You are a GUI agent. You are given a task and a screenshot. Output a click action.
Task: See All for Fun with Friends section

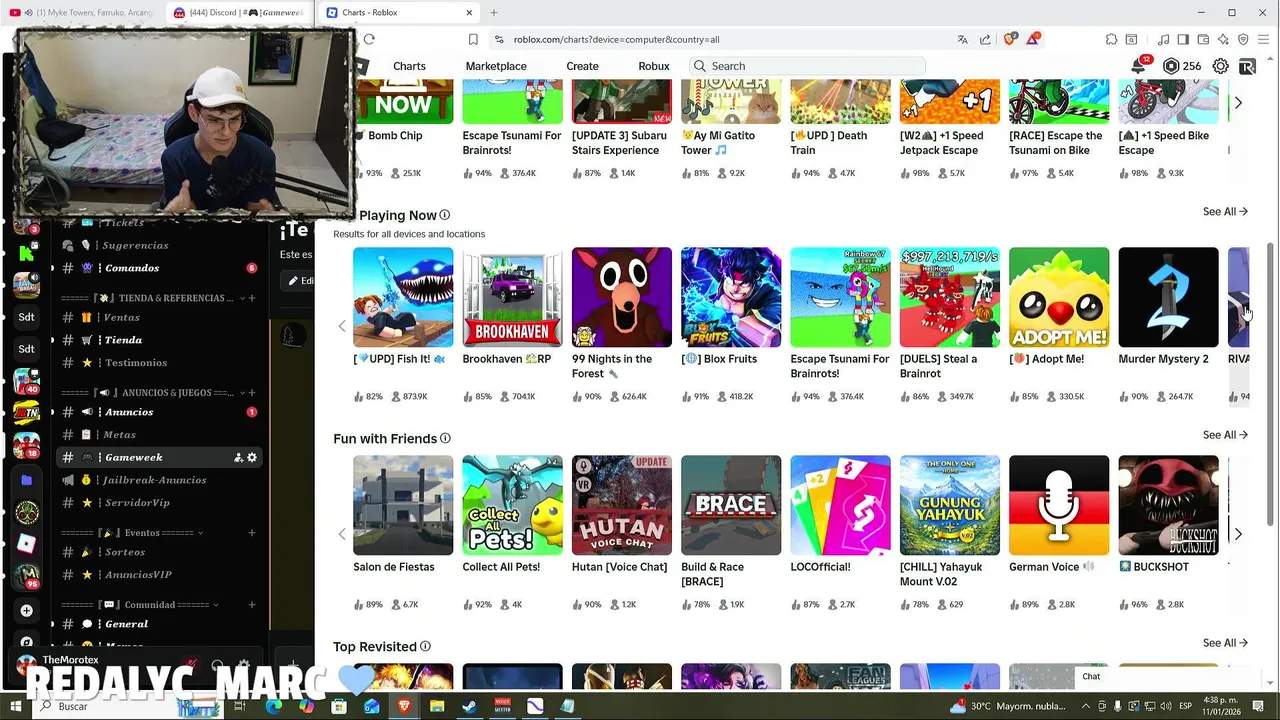1225,435
